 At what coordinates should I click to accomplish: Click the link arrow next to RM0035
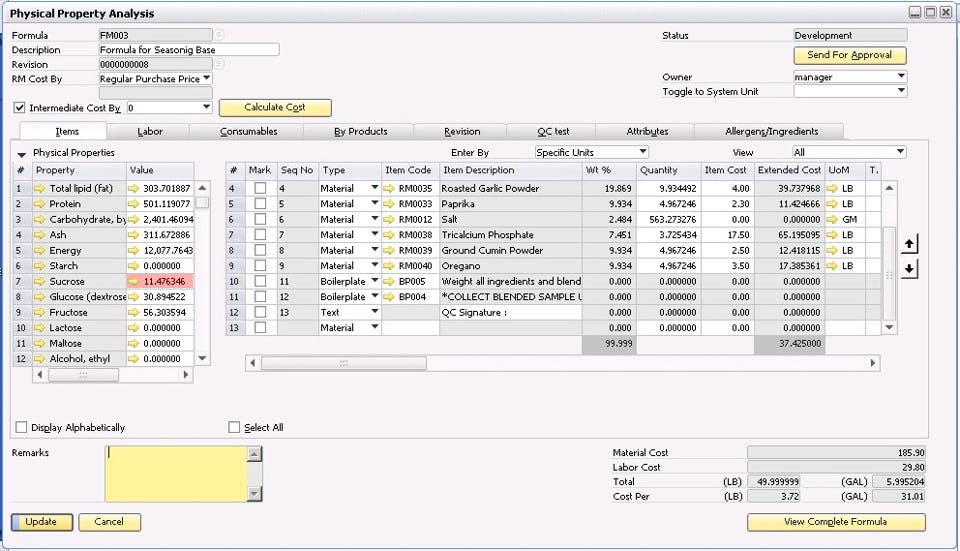pyautogui.click(x=389, y=189)
